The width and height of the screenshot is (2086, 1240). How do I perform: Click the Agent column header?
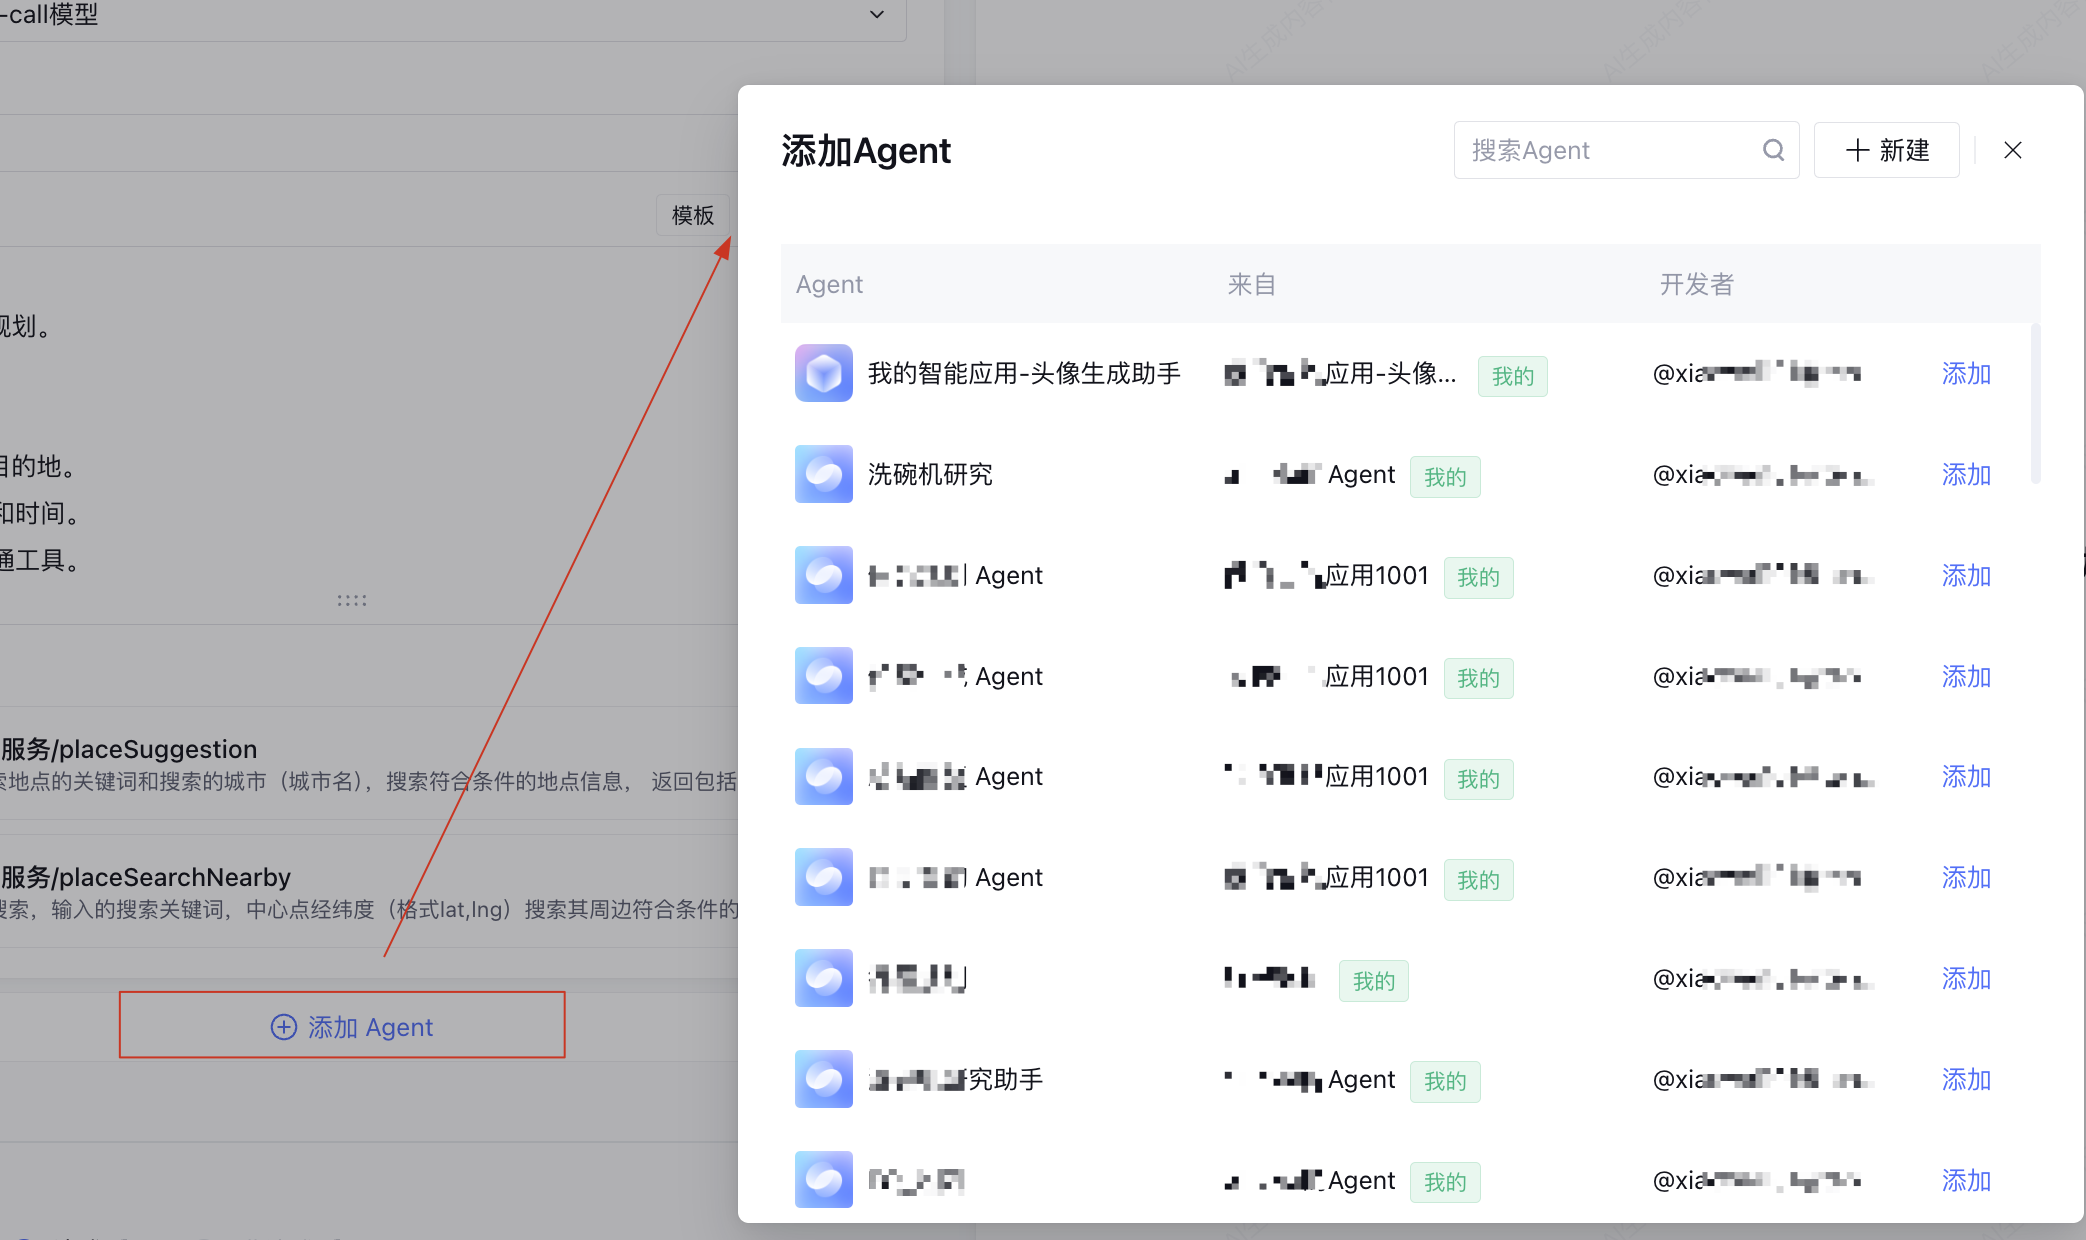coord(829,285)
